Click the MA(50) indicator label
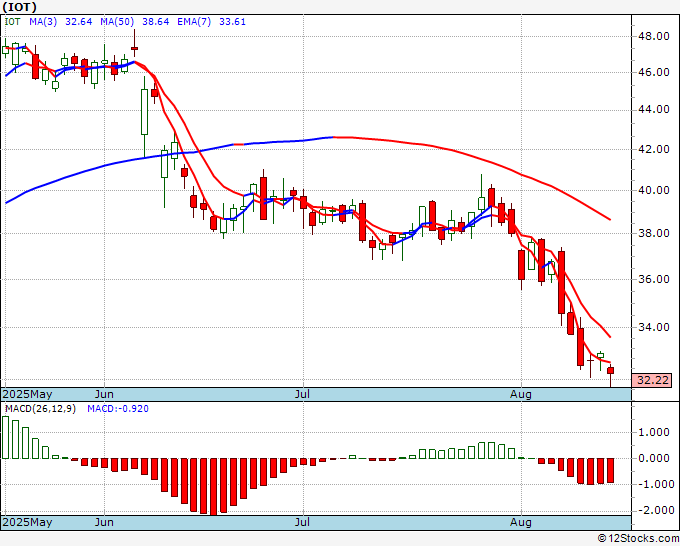 (117, 22)
